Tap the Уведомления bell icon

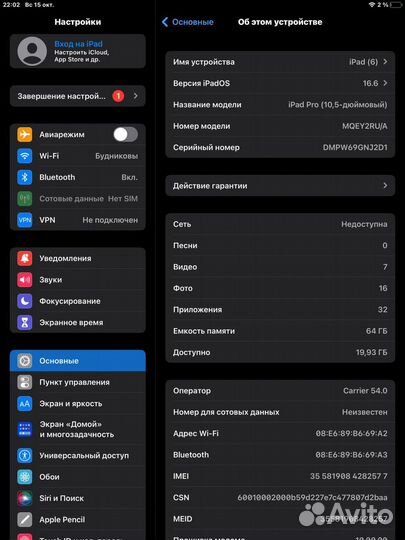(x=25, y=258)
